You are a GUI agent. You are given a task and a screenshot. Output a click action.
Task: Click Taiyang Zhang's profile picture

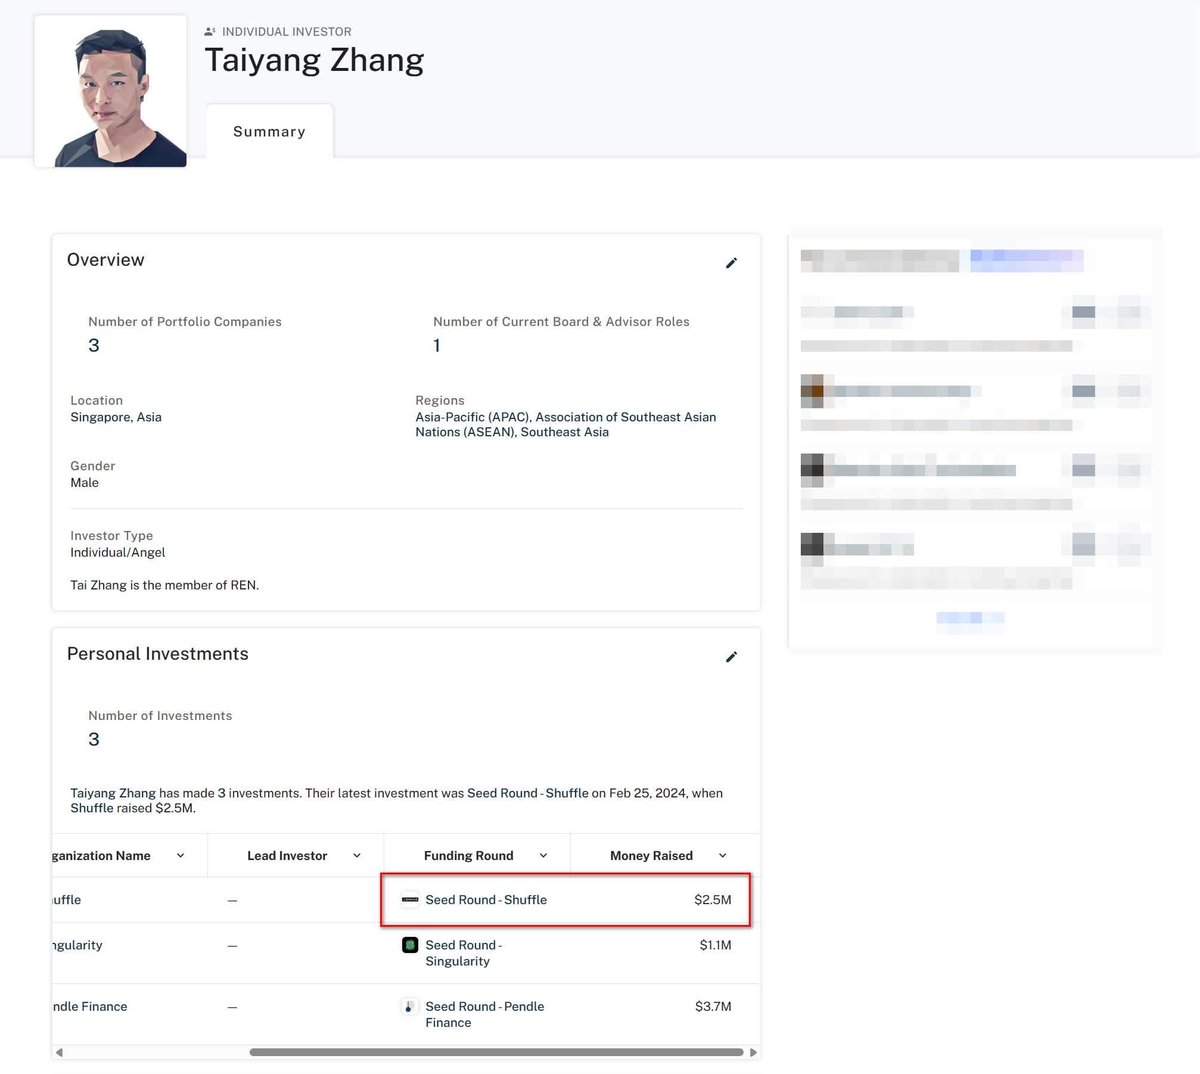(x=111, y=91)
